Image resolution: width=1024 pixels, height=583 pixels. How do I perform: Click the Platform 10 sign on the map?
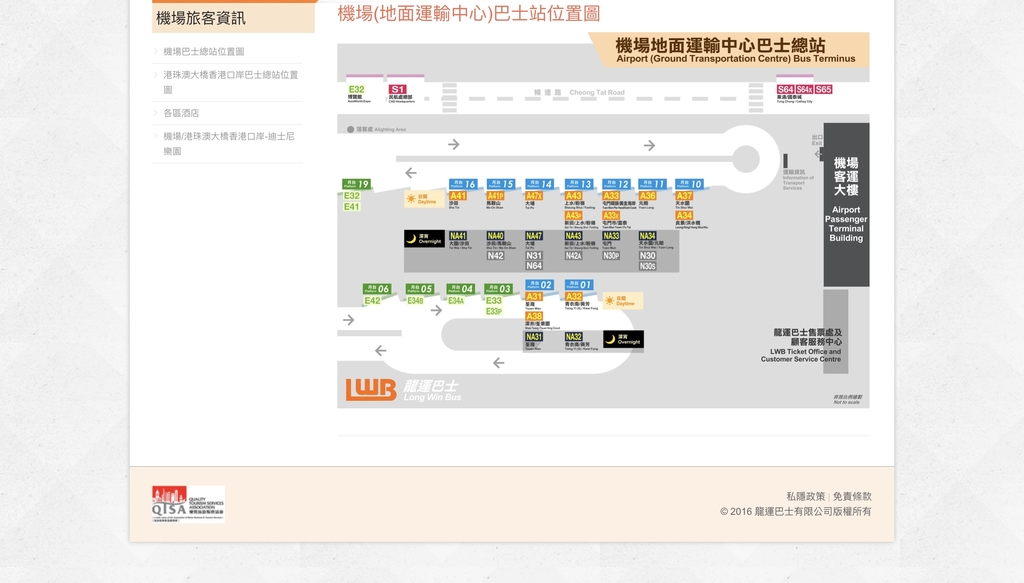click(x=689, y=184)
